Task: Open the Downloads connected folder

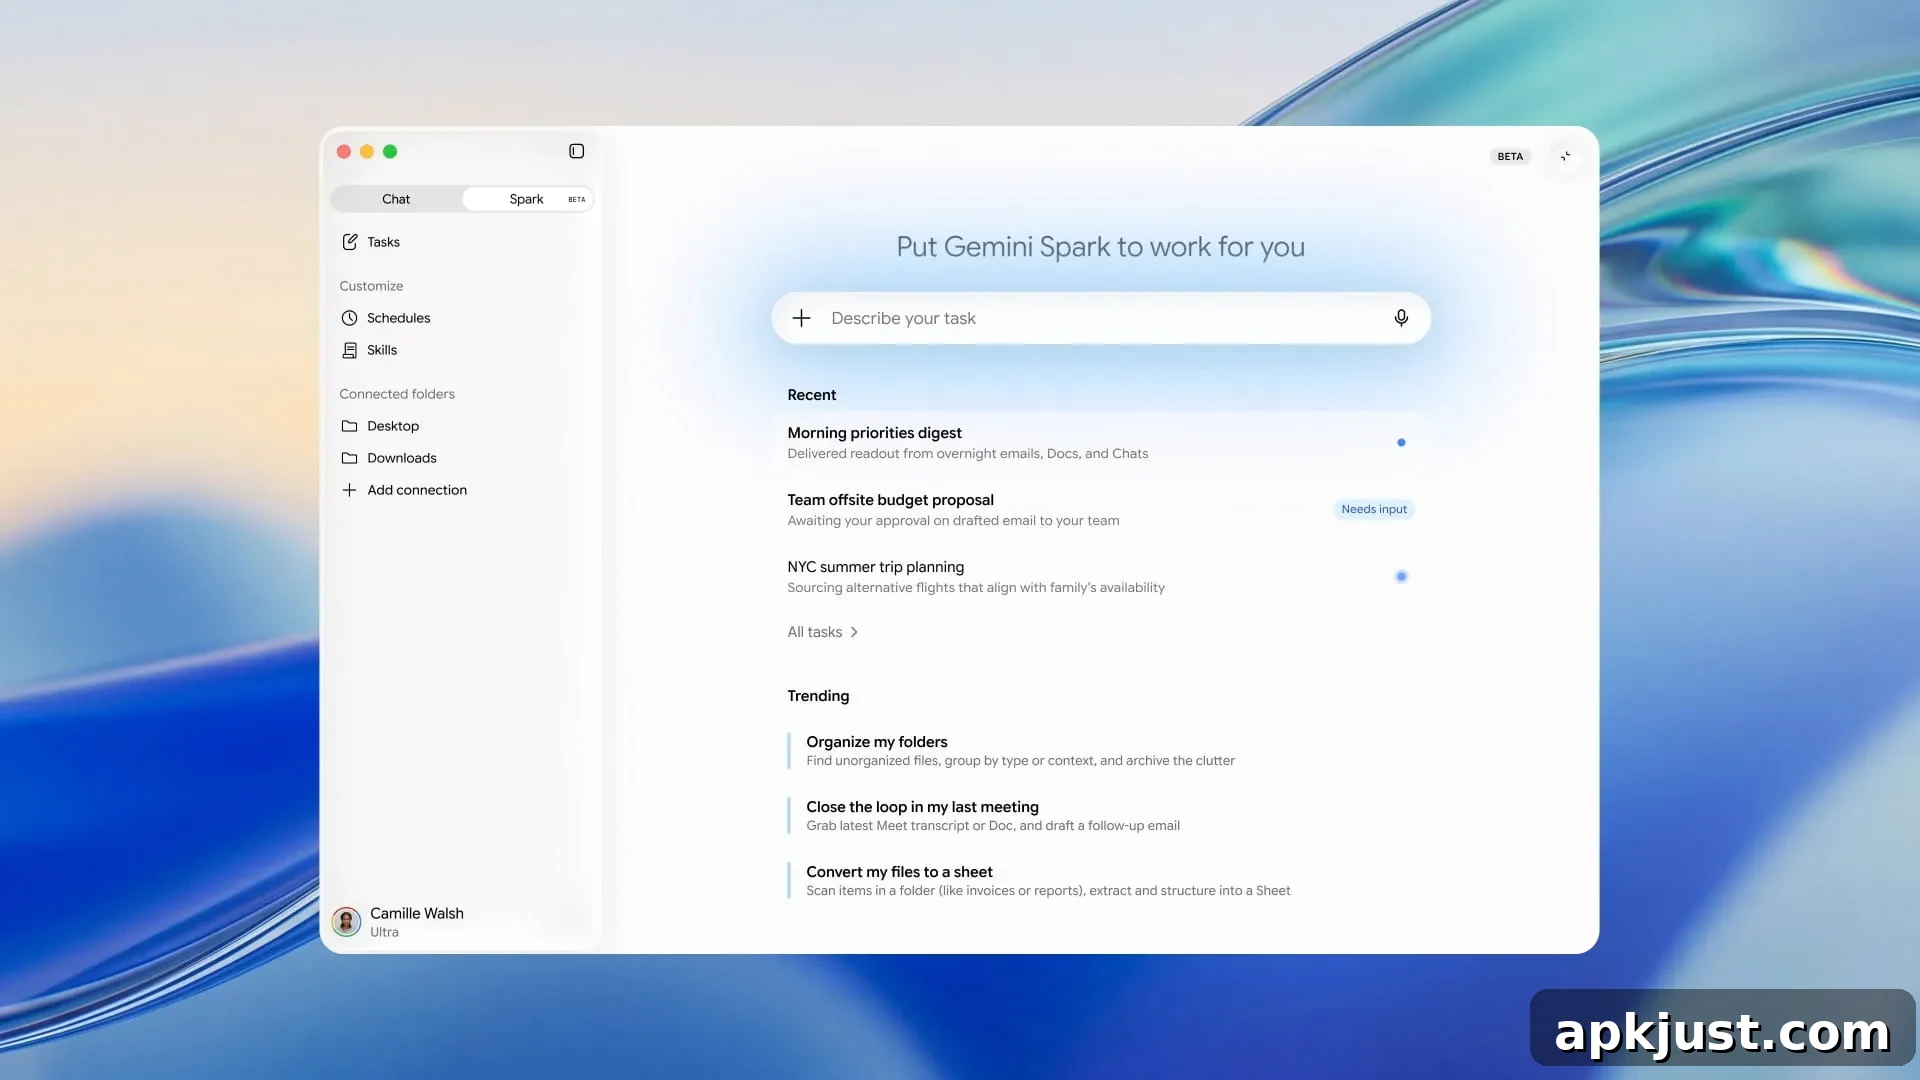Action: tap(402, 458)
